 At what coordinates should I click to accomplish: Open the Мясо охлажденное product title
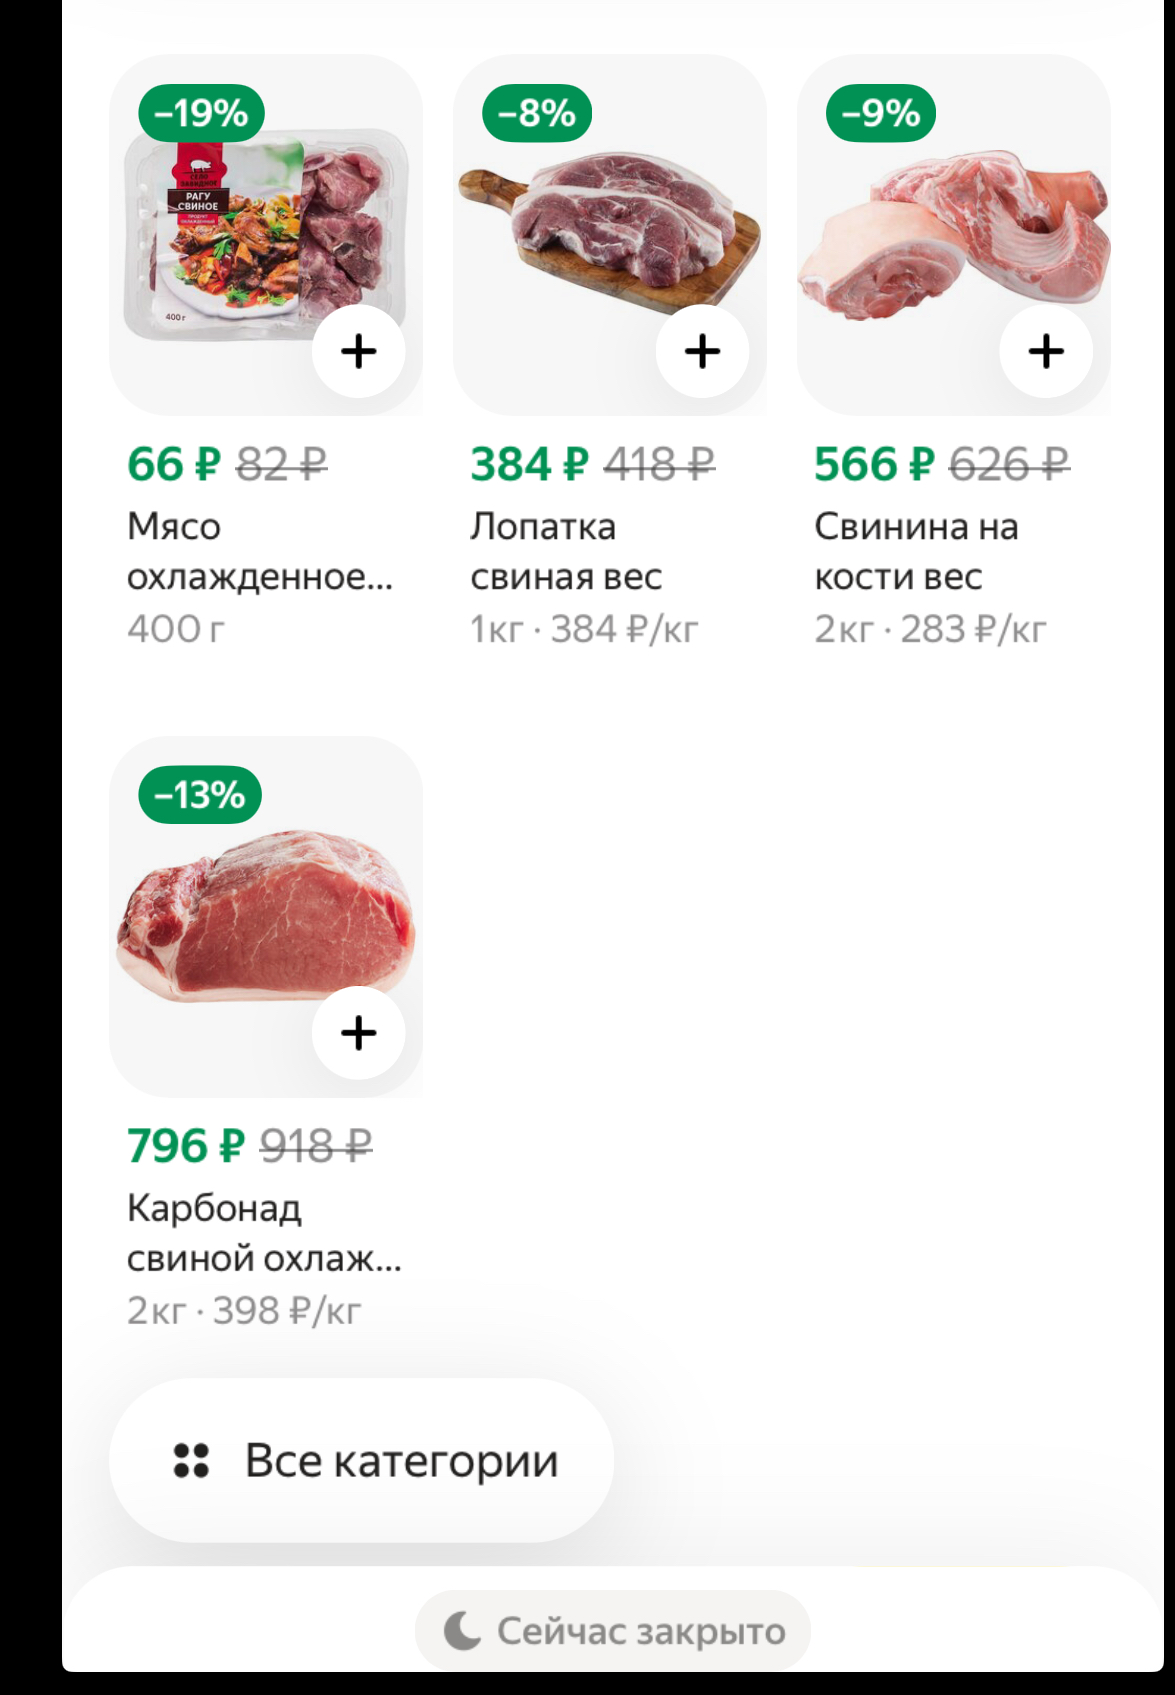point(260,552)
